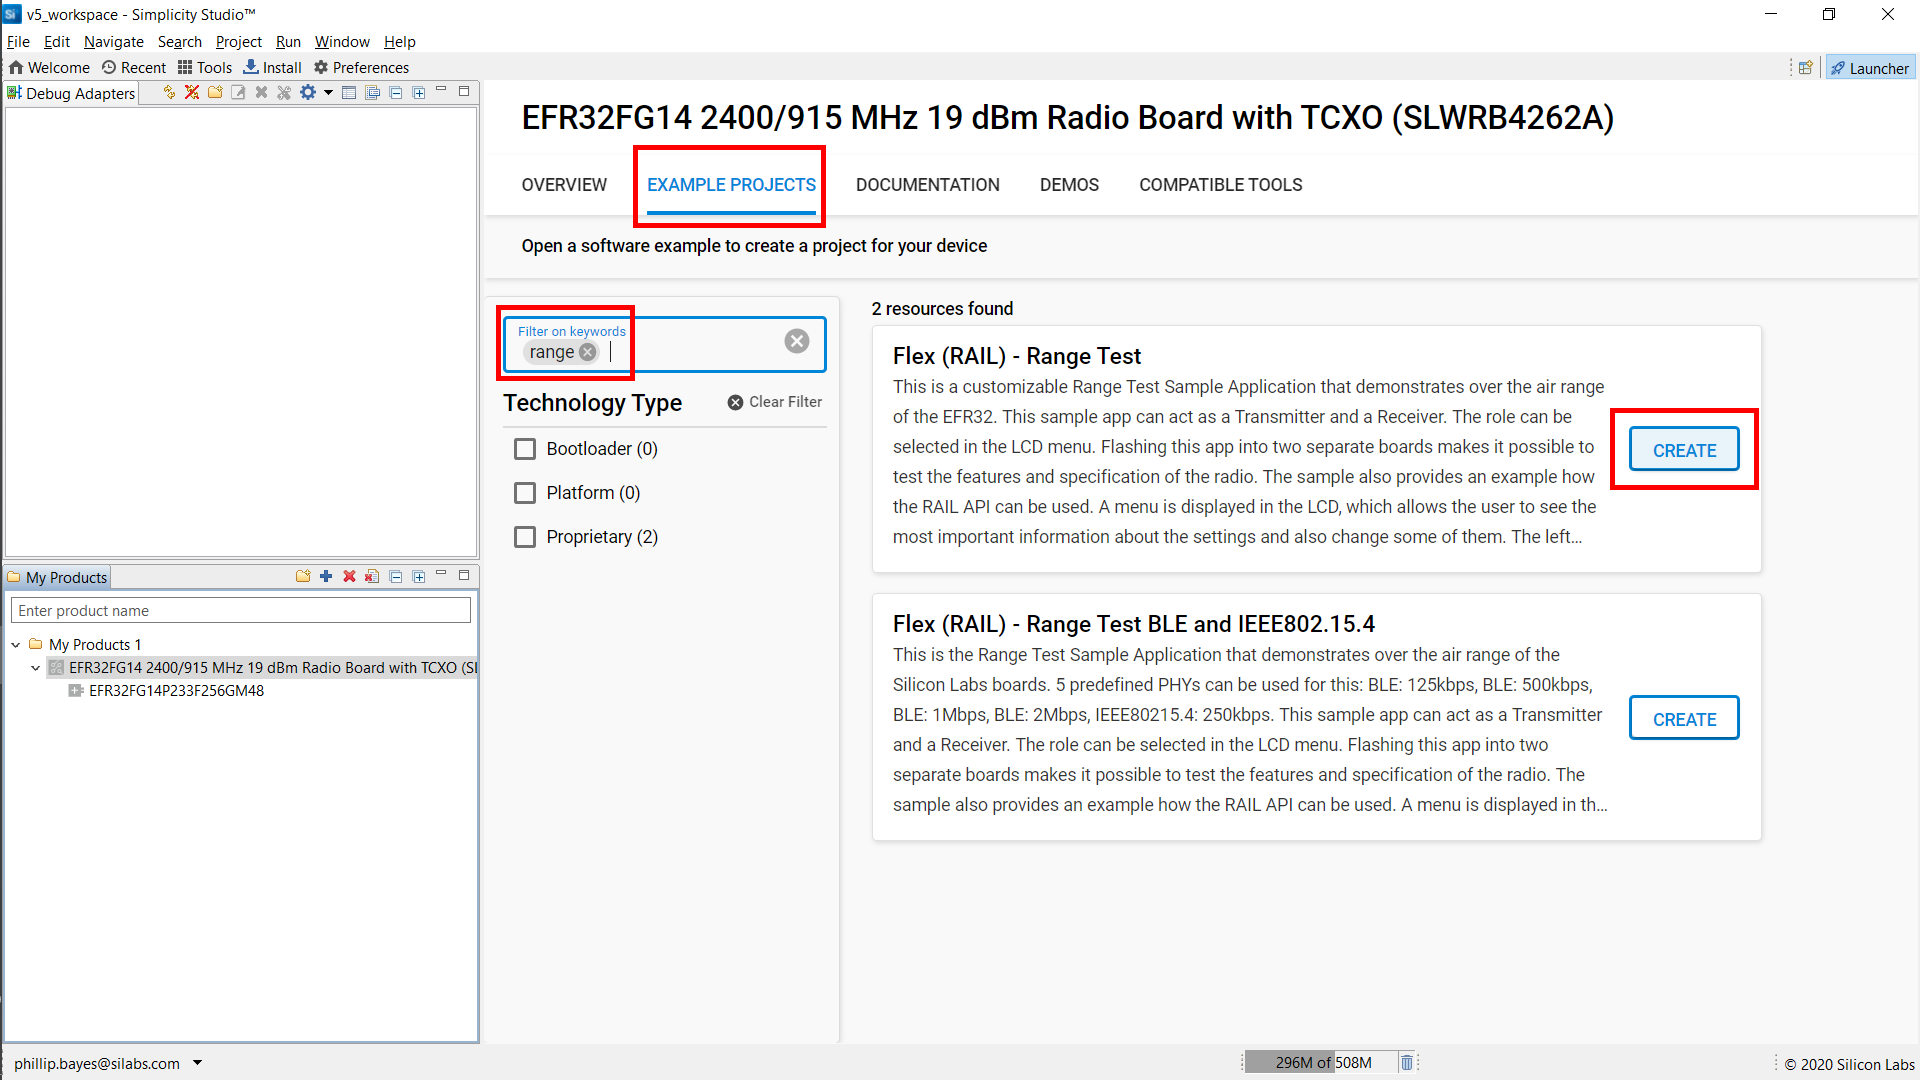The width and height of the screenshot is (1920, 1080).
Task: Run garbage collector trash icon
Action: click(x=1407, y=1062)
